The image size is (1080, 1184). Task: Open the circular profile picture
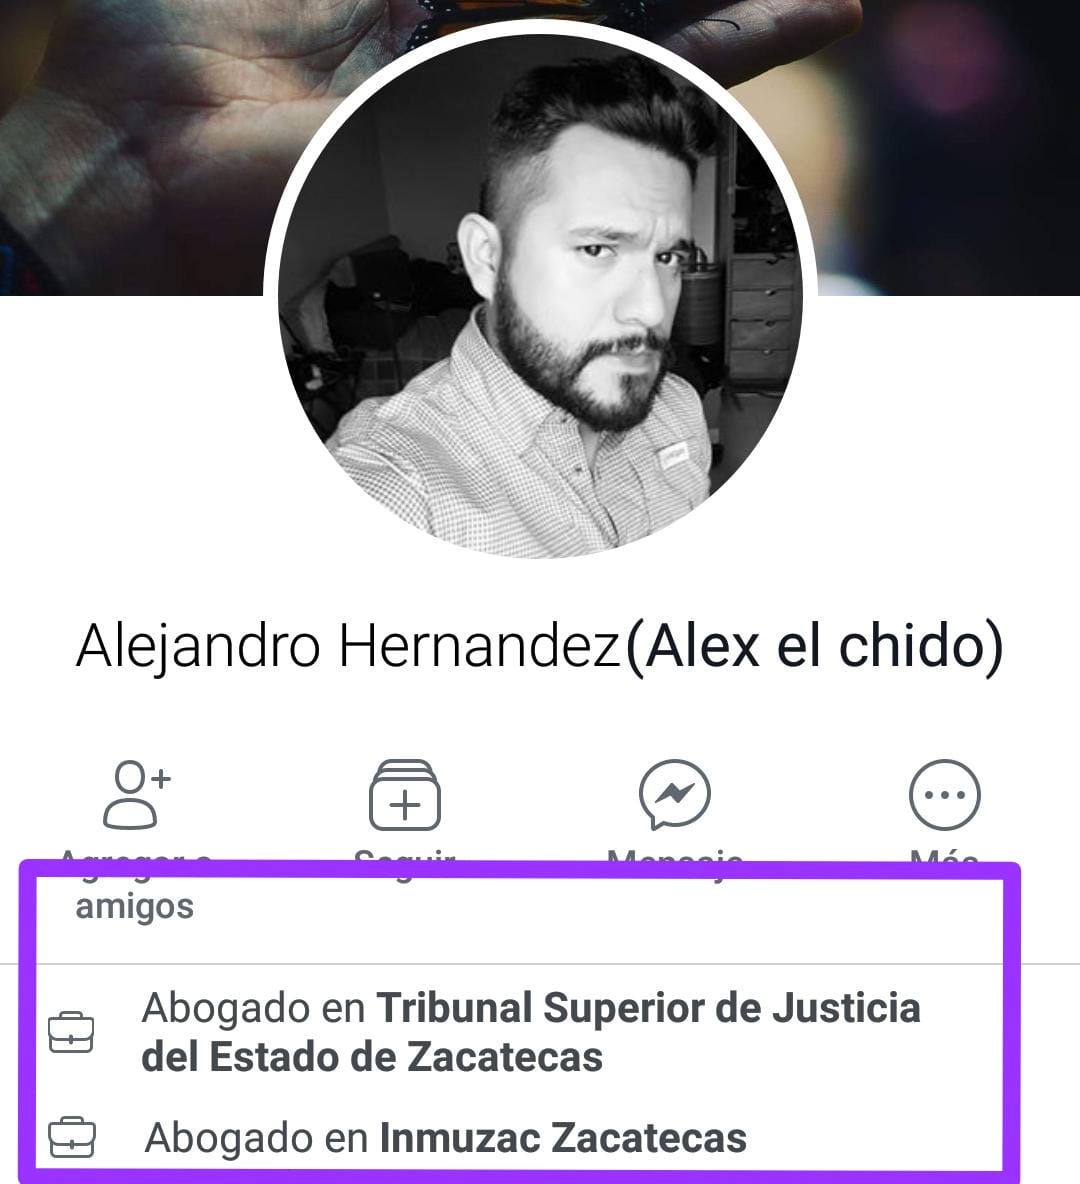[x=540, y=296]
